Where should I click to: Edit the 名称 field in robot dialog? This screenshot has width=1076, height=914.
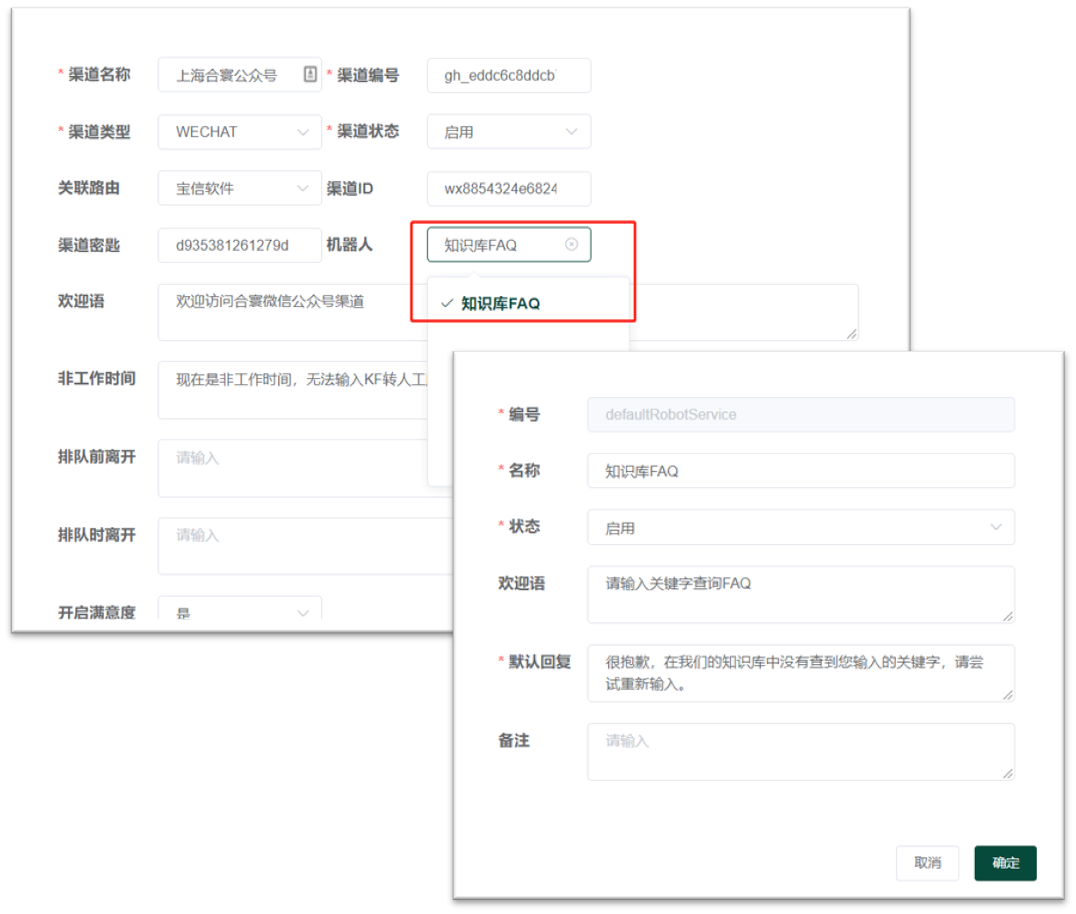coord(800,471)
